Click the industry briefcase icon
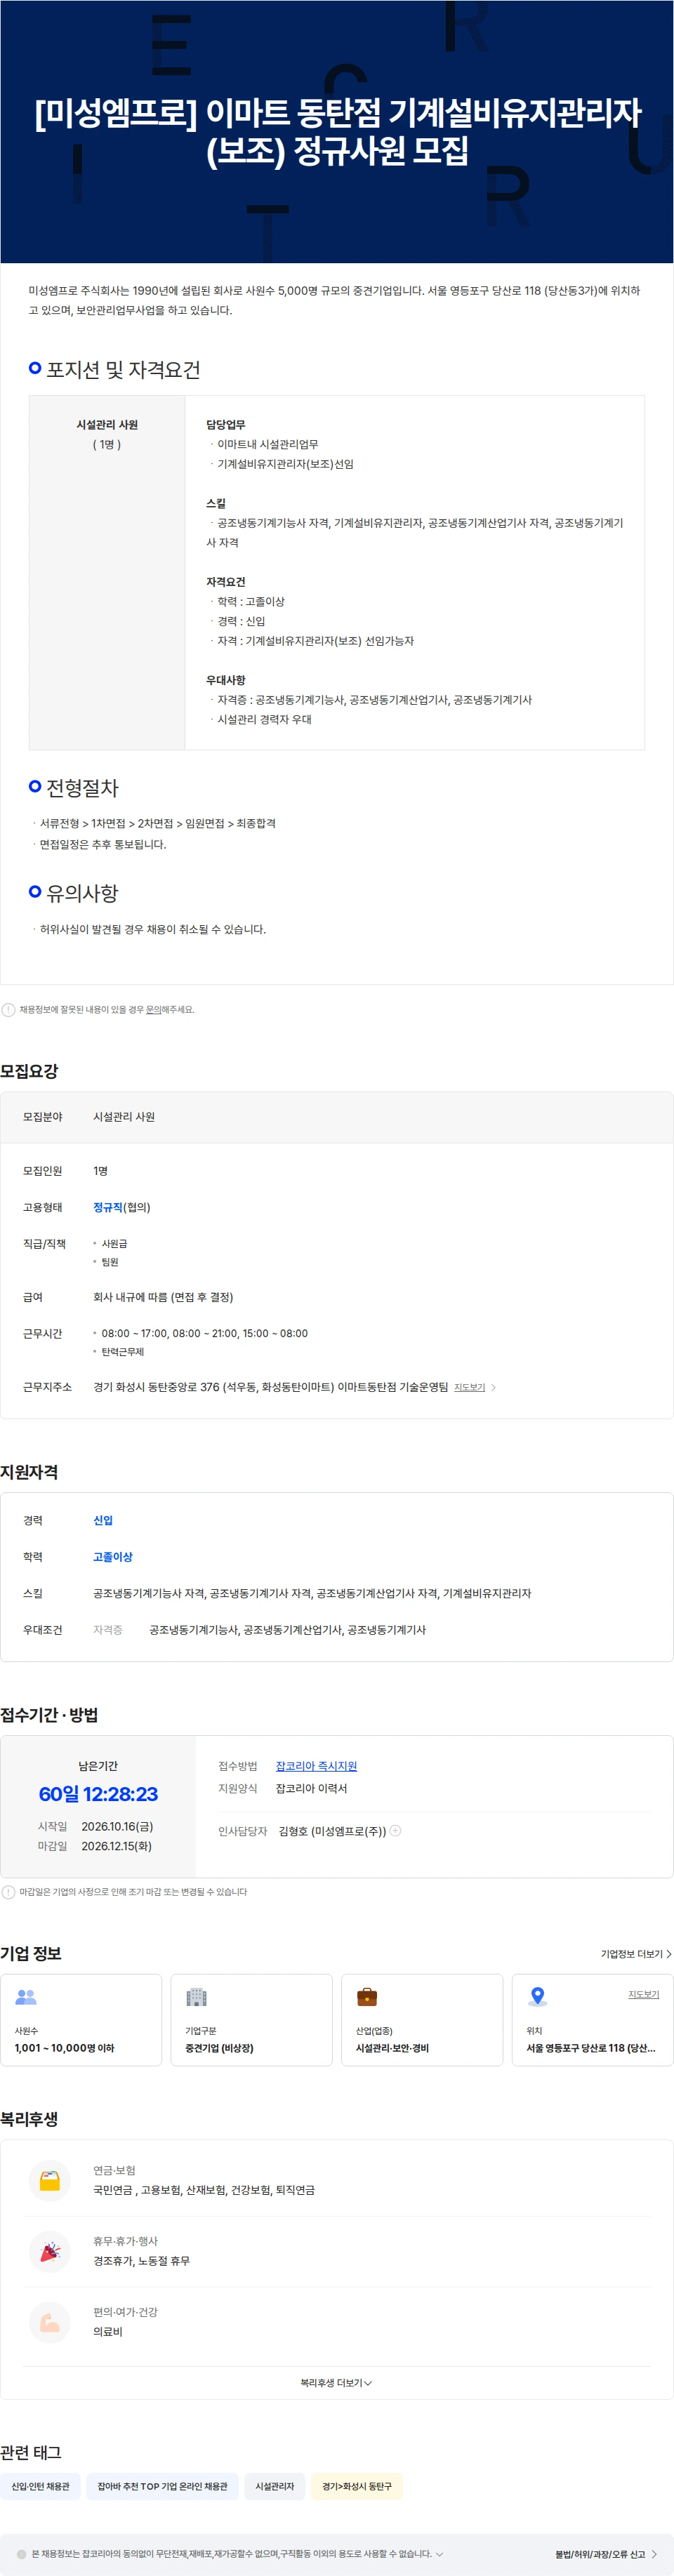This screenshot has height=2576, width=674. click(x=367, y=1997)
